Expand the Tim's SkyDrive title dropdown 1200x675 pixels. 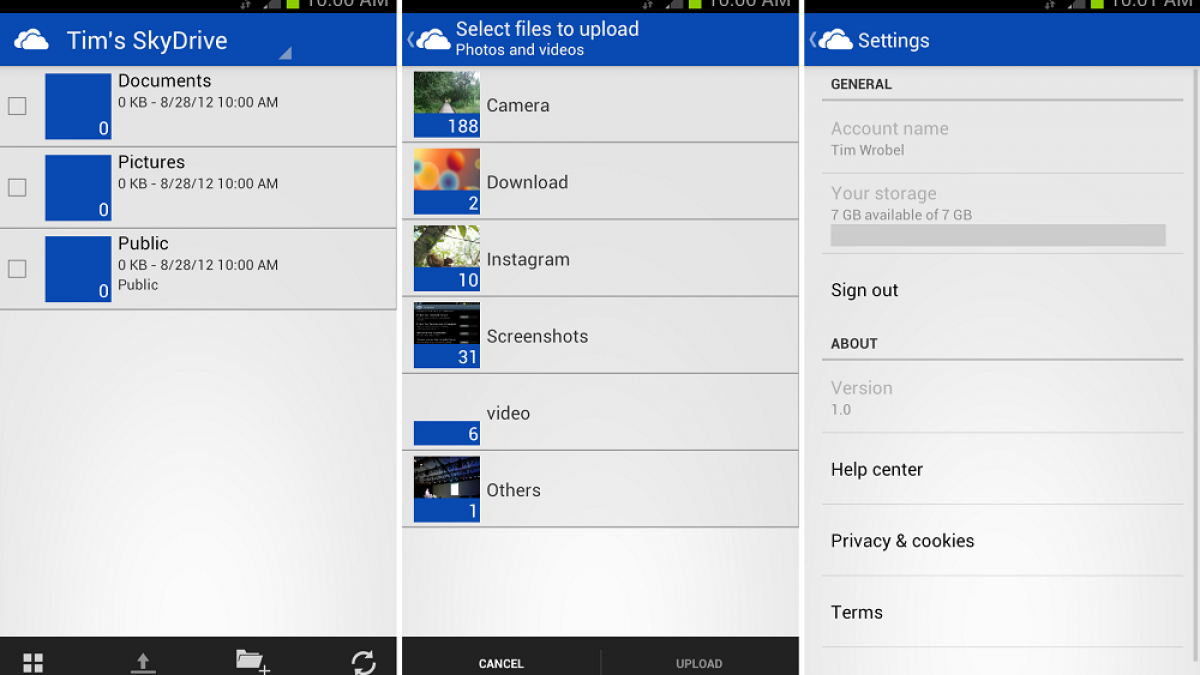(284, 53)
